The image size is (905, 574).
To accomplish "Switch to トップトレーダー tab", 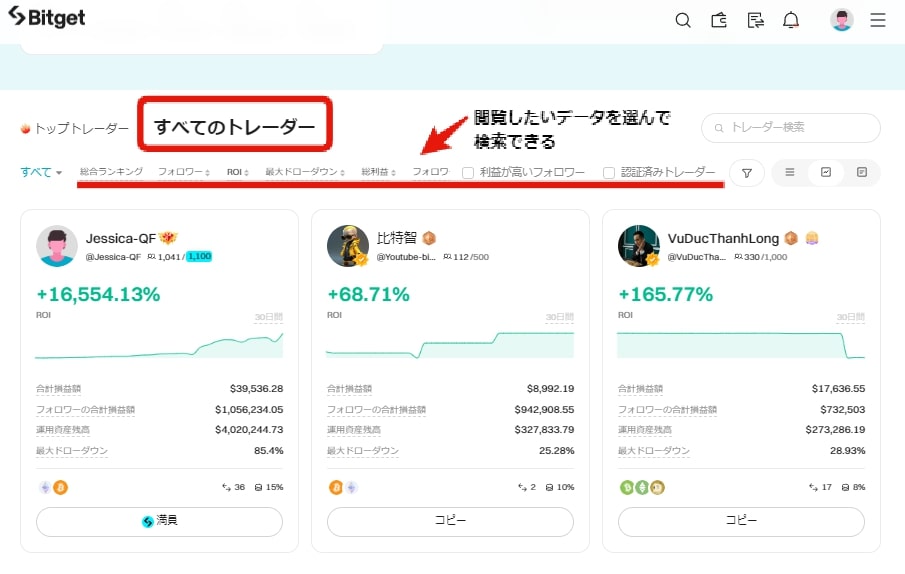I will click(74, 128).
